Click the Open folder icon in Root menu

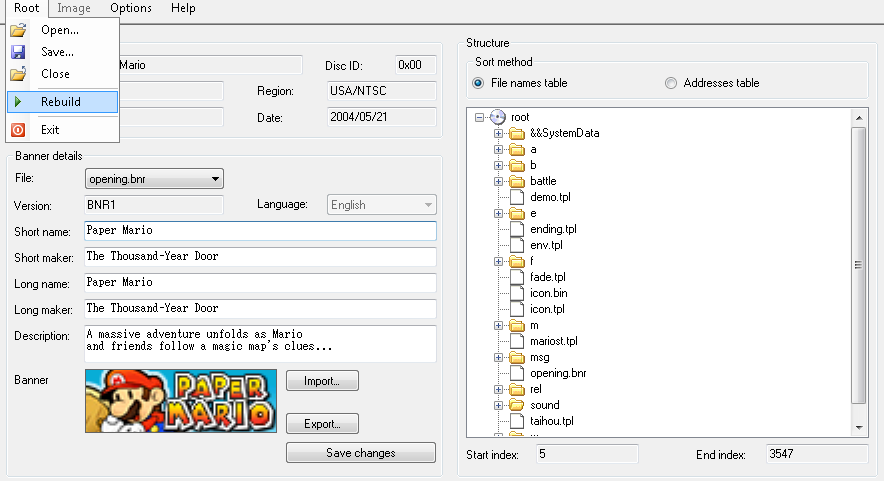pos(18,30)
